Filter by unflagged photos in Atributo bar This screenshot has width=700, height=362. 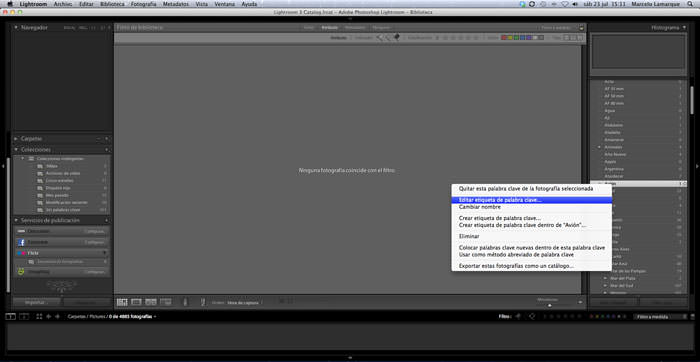(x=388, y=38)
